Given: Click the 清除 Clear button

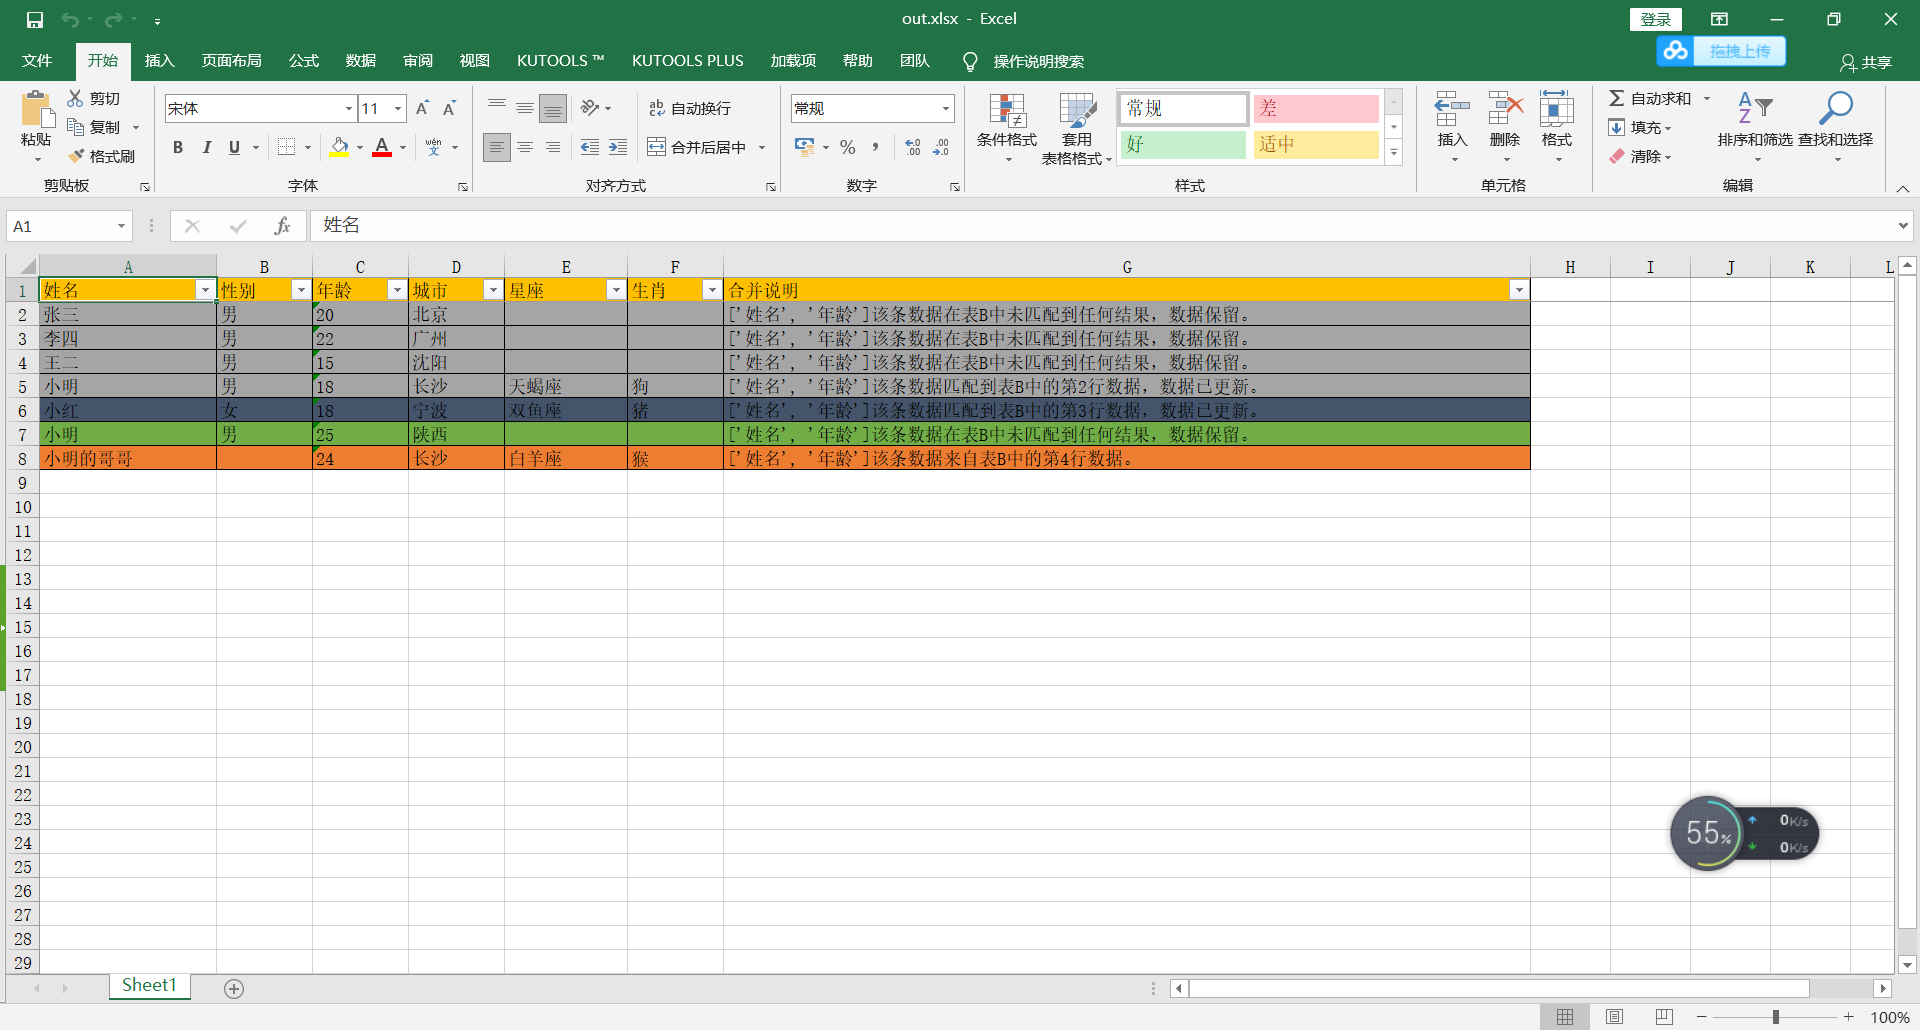Looking at the screenshot, I should 1638,156.
